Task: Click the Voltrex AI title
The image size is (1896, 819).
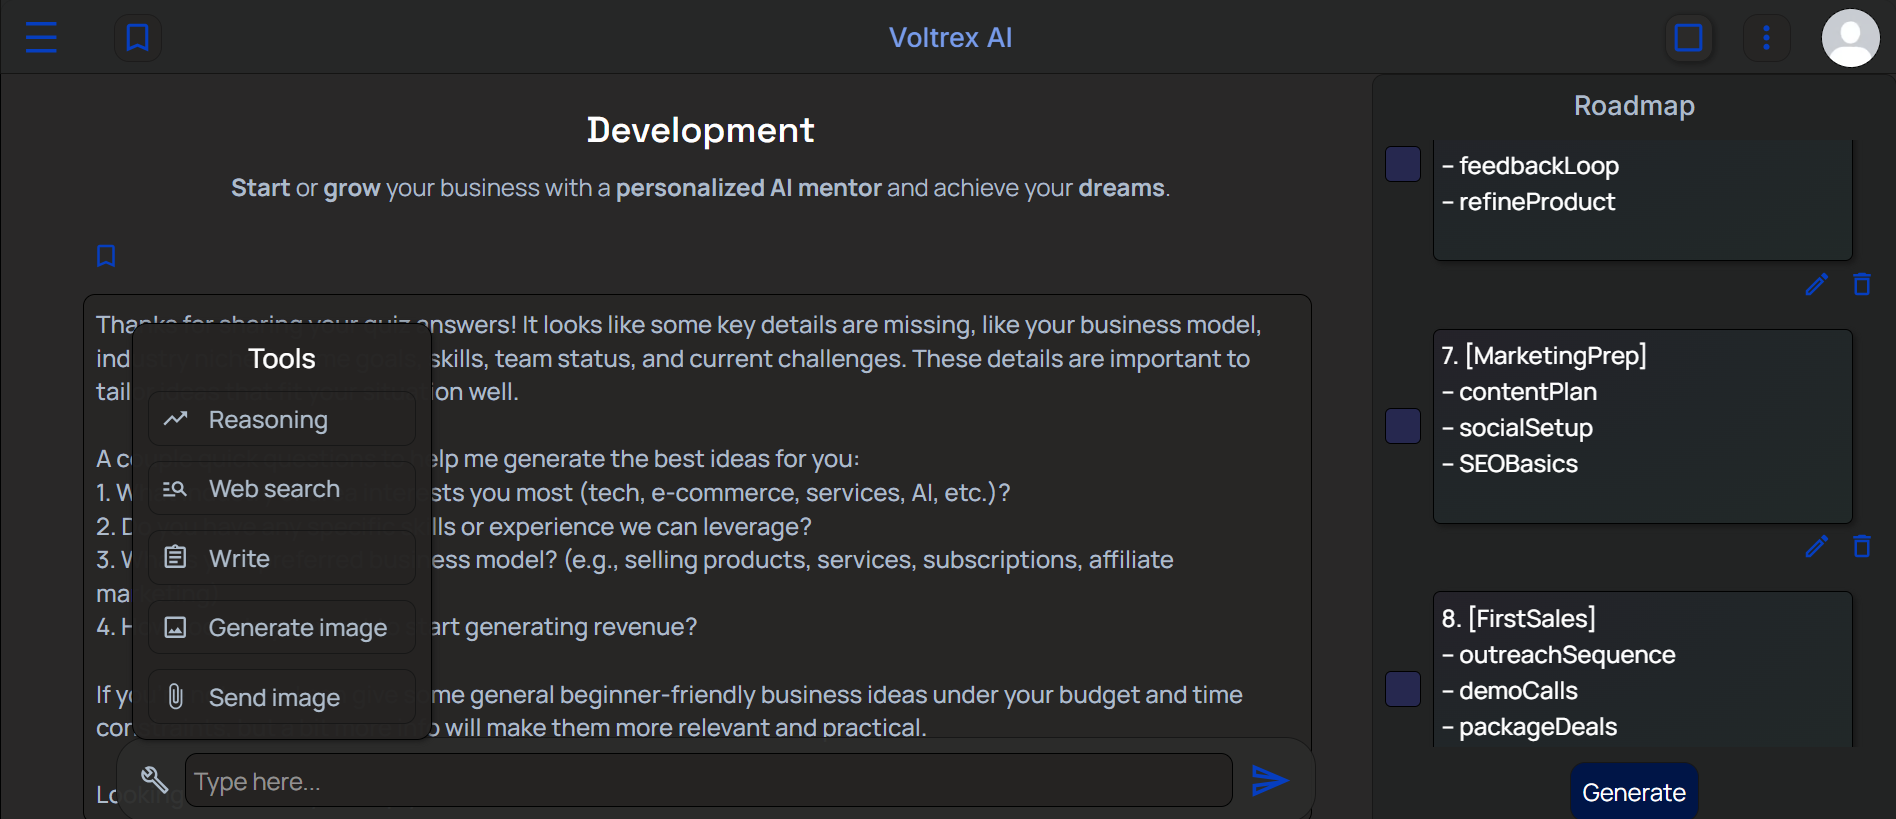Action: click(950, 38)
